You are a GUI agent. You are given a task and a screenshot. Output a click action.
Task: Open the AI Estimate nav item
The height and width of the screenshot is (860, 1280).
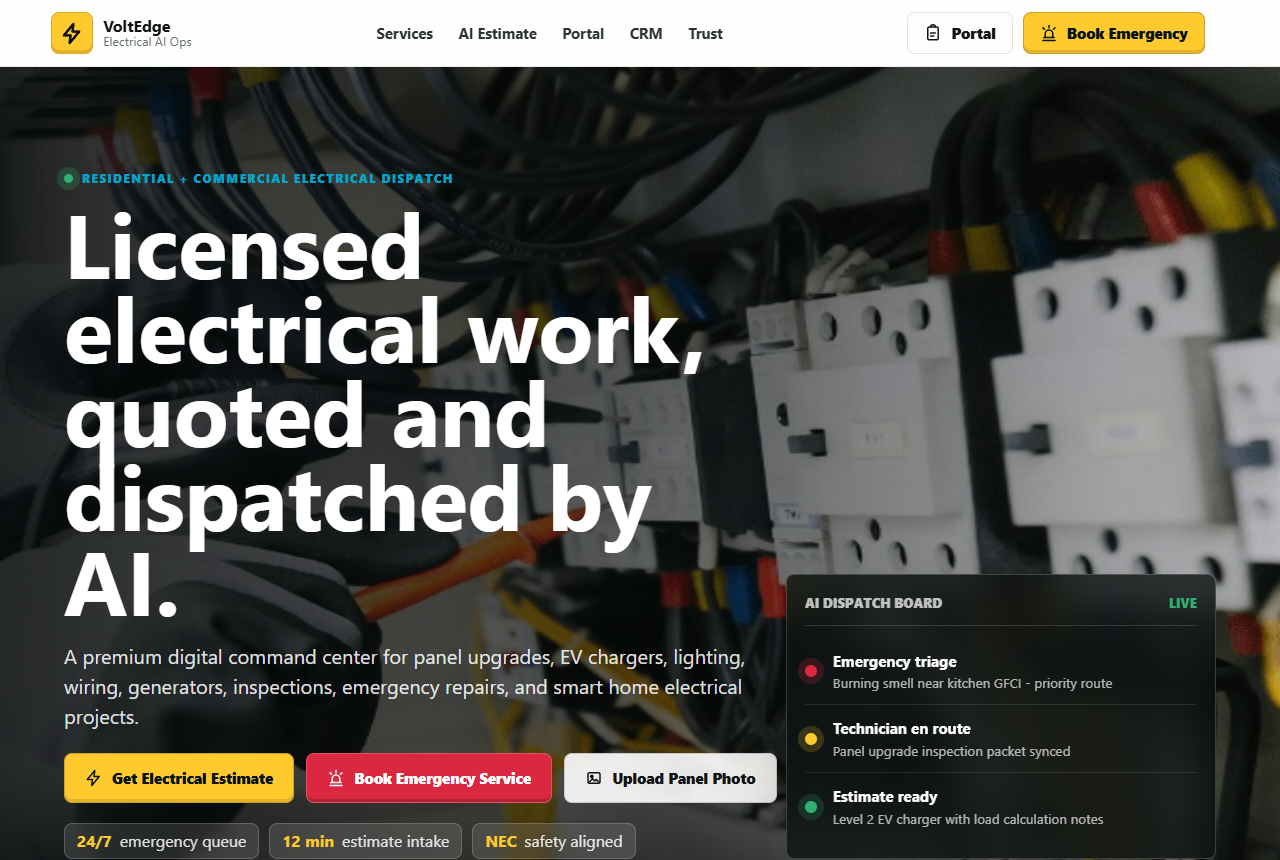coord(497,33)
